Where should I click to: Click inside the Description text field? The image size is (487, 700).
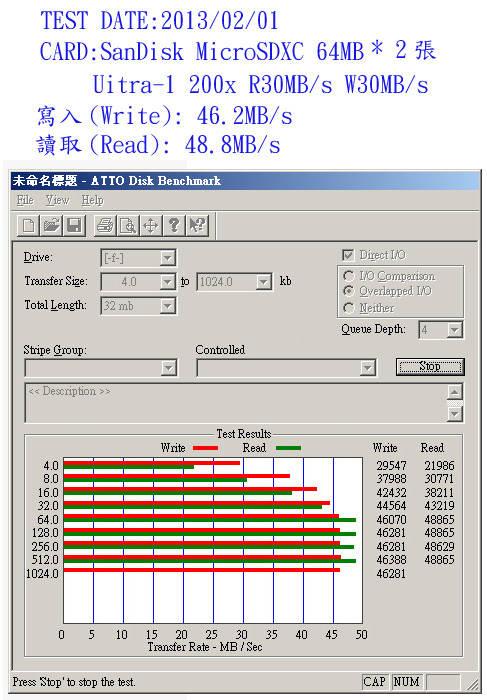click(236, 403)
